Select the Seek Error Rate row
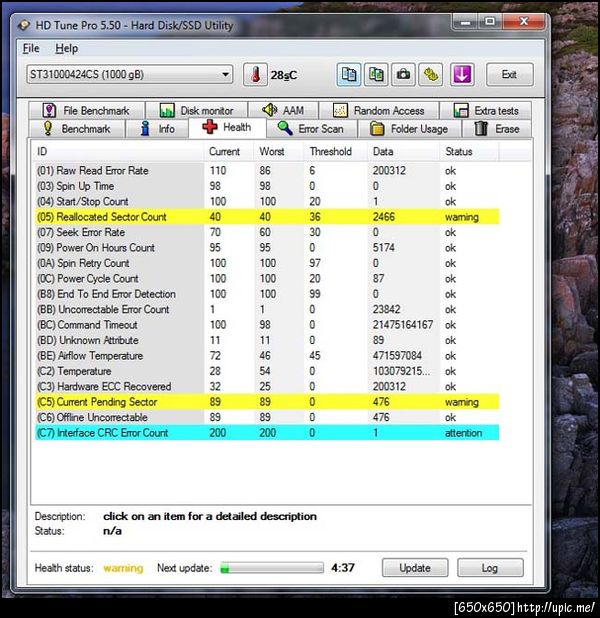Viewport: 600px width, 618px height. point(267,232)
